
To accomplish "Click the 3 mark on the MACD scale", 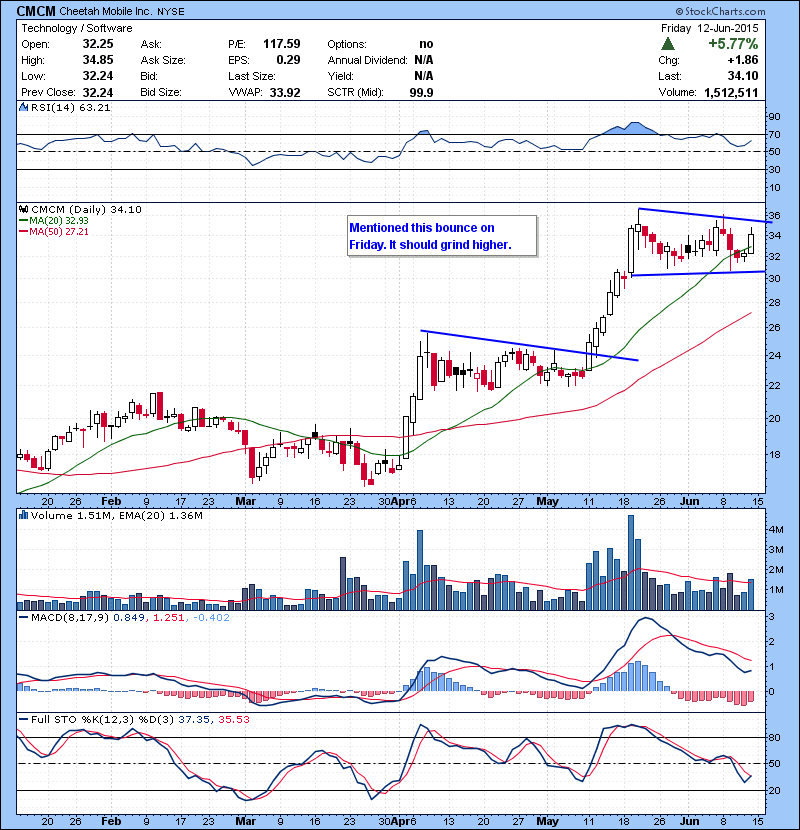I will click(x=771, y=617).
